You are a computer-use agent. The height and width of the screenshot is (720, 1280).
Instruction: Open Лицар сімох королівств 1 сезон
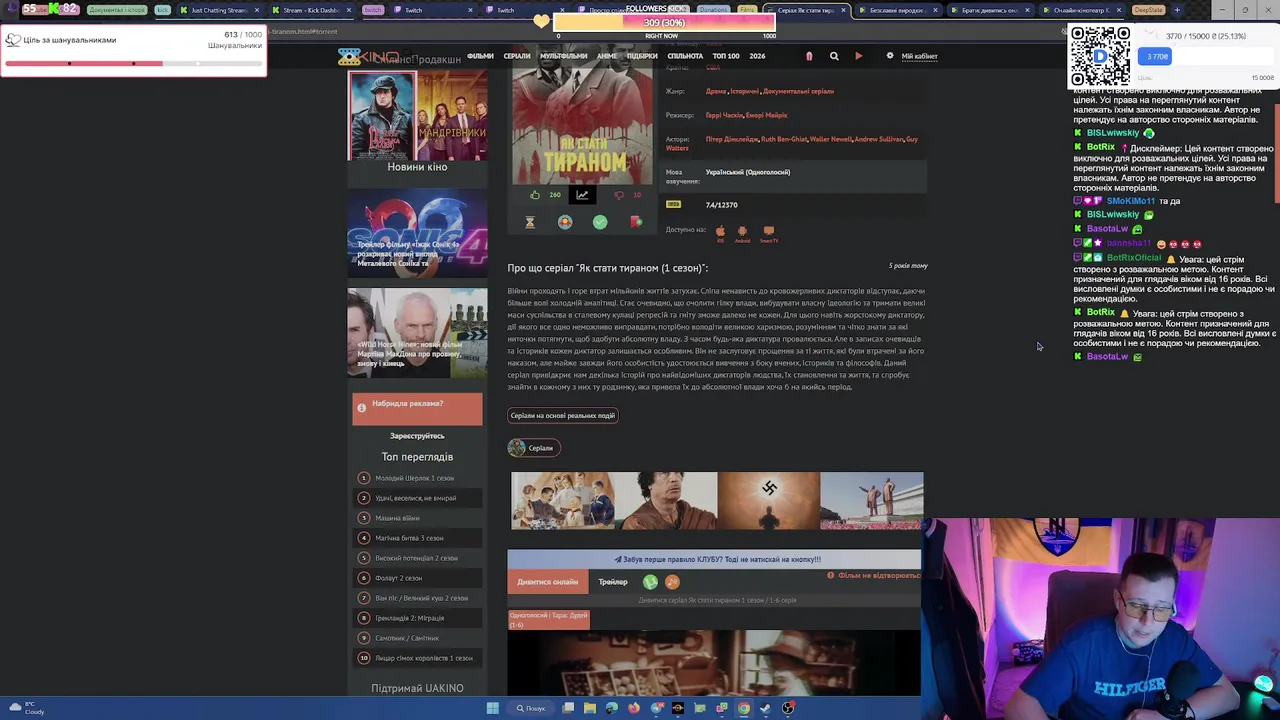pos(424,658)
